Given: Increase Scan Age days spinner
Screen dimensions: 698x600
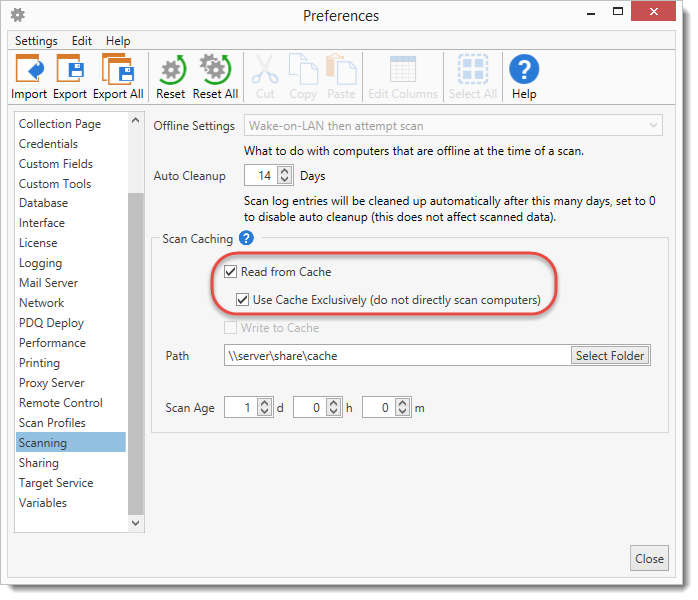Looking at the screenshot, I should tap(264, 403).
